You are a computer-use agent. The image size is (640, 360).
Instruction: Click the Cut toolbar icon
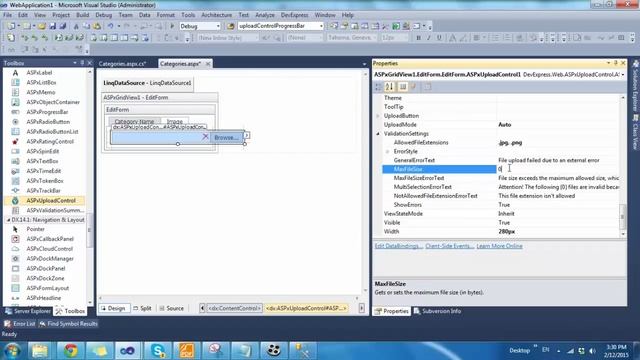[x=76, y=26]
